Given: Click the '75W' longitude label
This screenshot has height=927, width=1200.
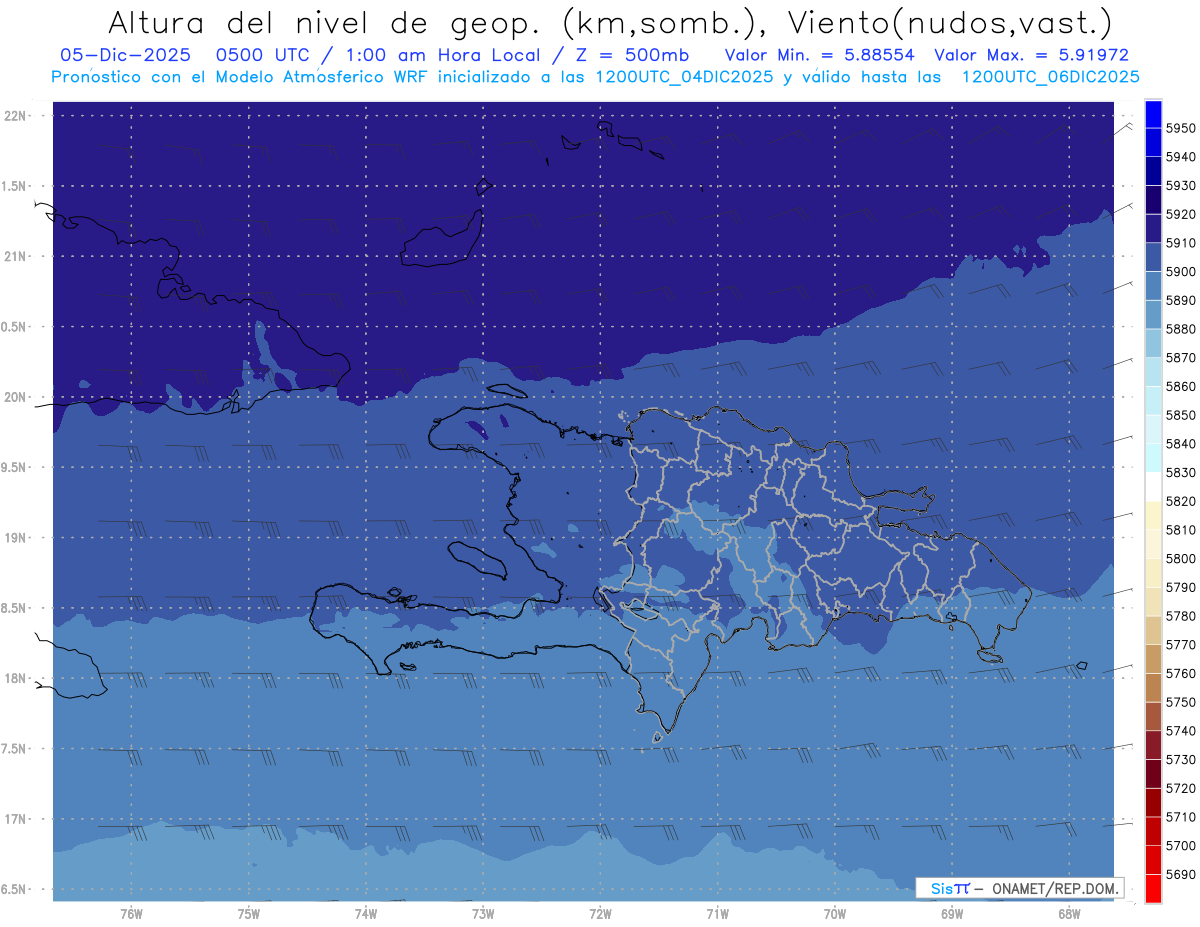Looking at the screenshot, I should 249,914.
